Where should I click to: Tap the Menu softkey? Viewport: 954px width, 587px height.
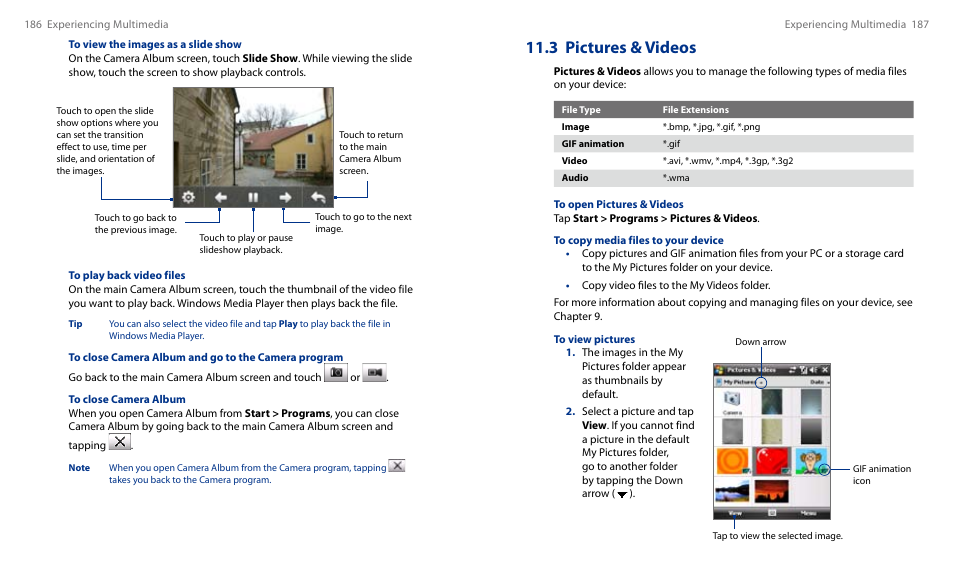click(809, 513)
